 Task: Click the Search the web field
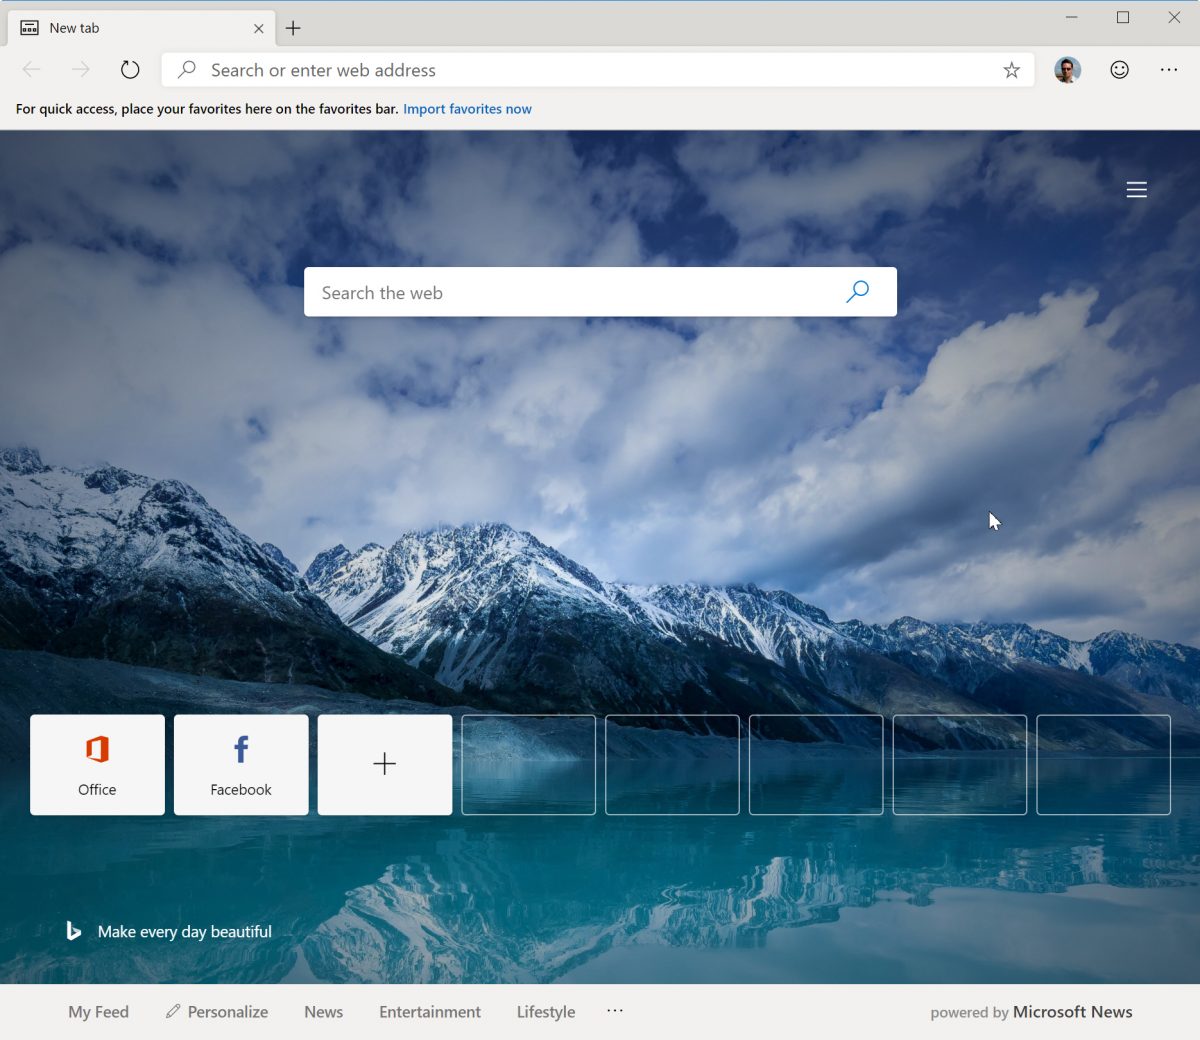pos(600,292)
